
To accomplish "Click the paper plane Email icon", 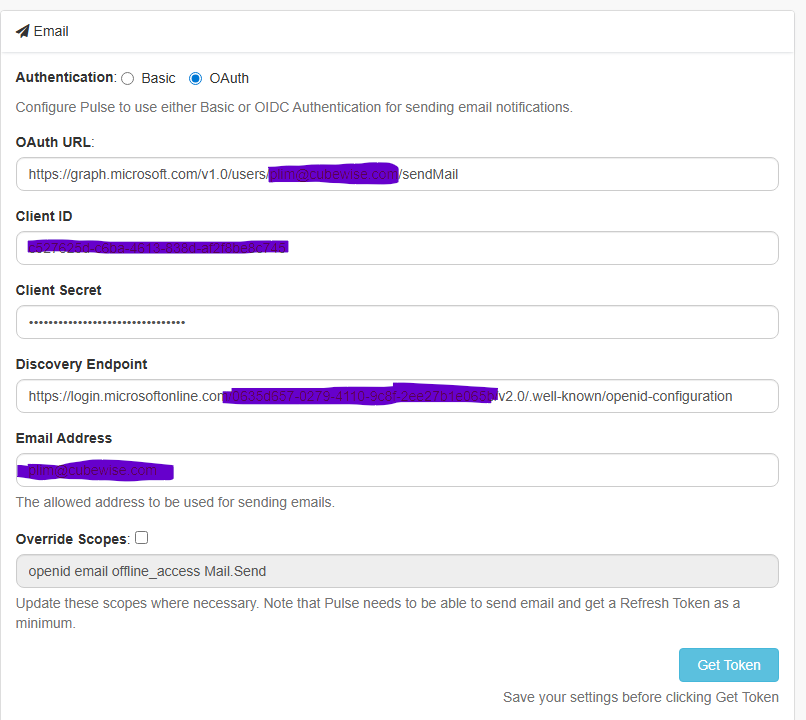I will (23, 31).
